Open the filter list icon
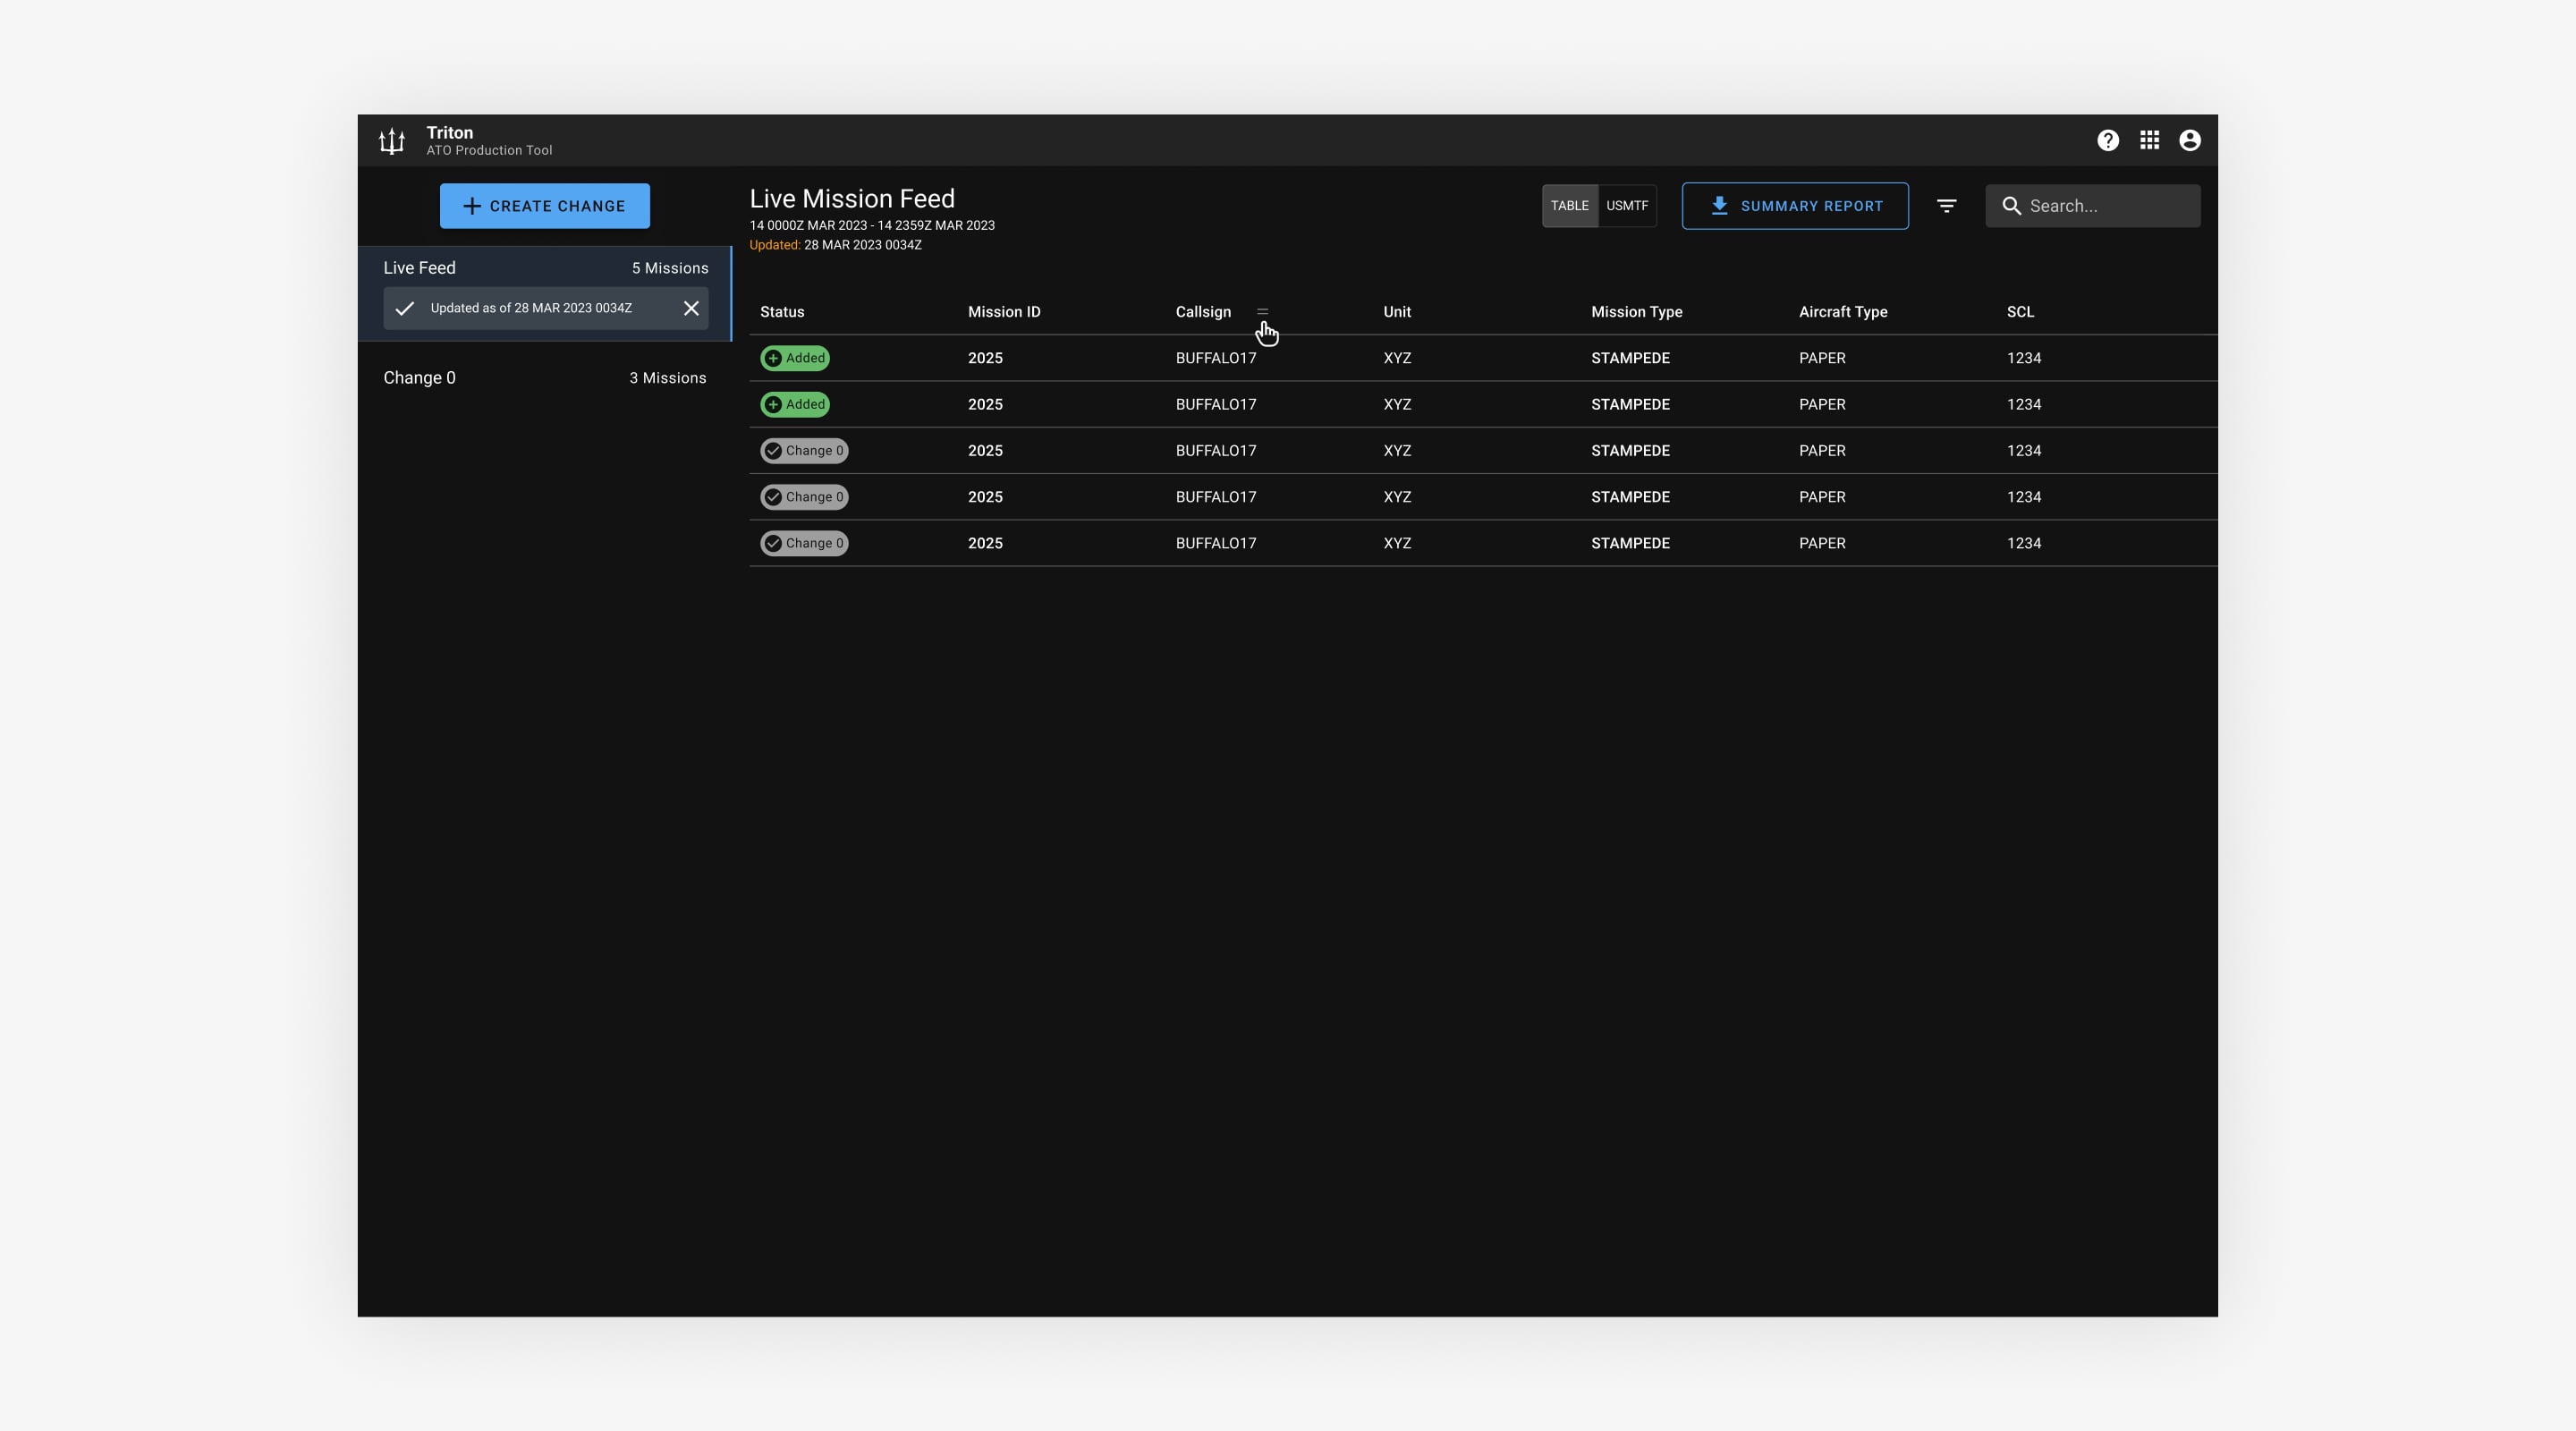Screen dimensions: 2576x1431 click(1946, 206)
